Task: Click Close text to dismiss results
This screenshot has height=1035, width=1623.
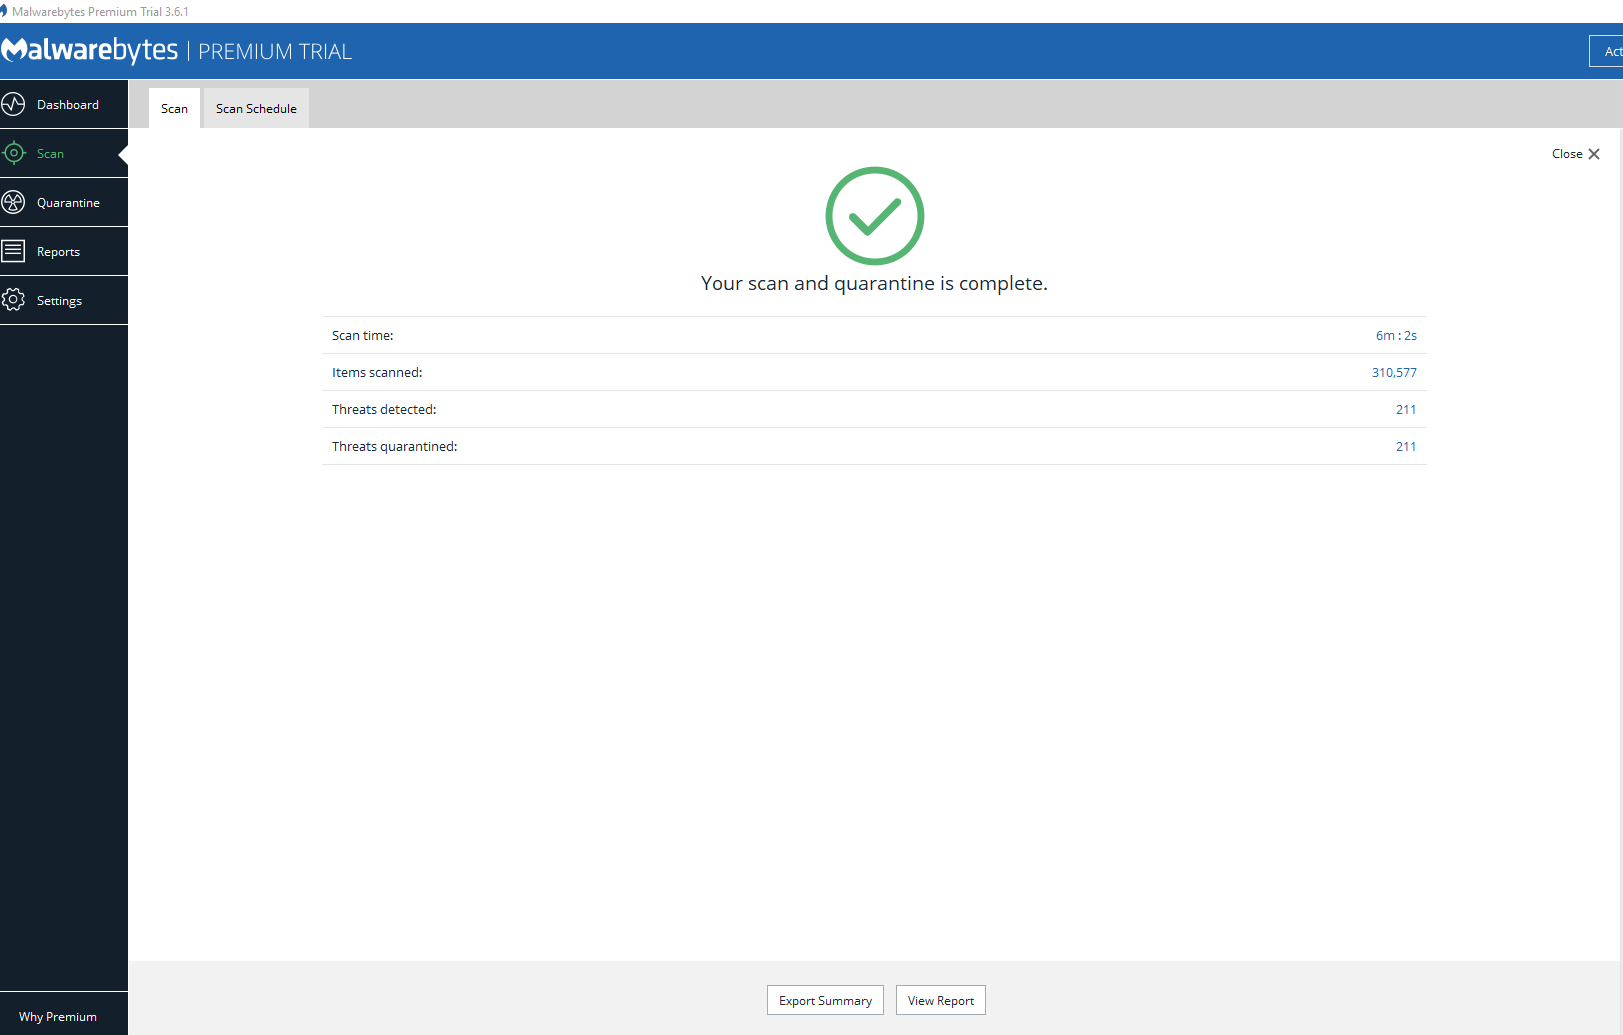Action: click(1567, 154)
